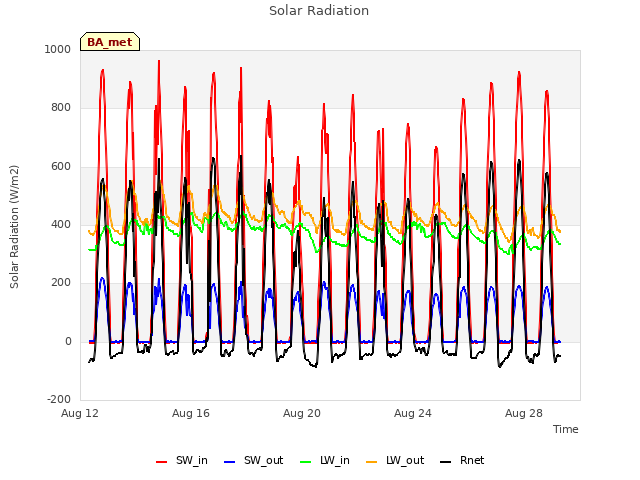Click the green LW_in legend color marker
The image size is (640, 480).
click(306, 462)
